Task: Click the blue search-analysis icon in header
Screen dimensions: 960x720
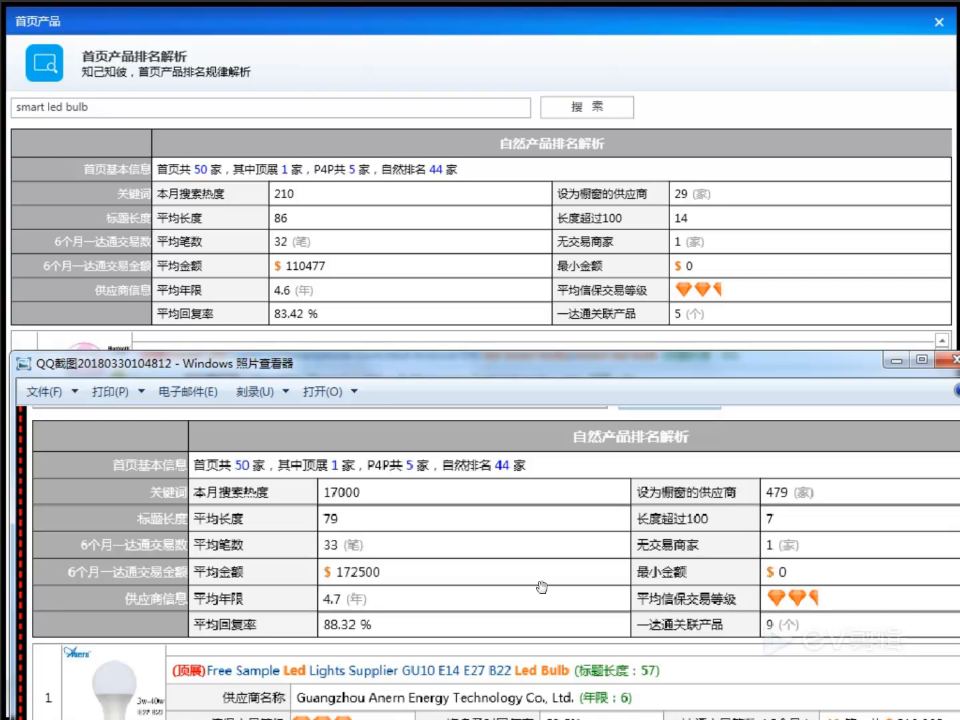Action: pos(44,63)
